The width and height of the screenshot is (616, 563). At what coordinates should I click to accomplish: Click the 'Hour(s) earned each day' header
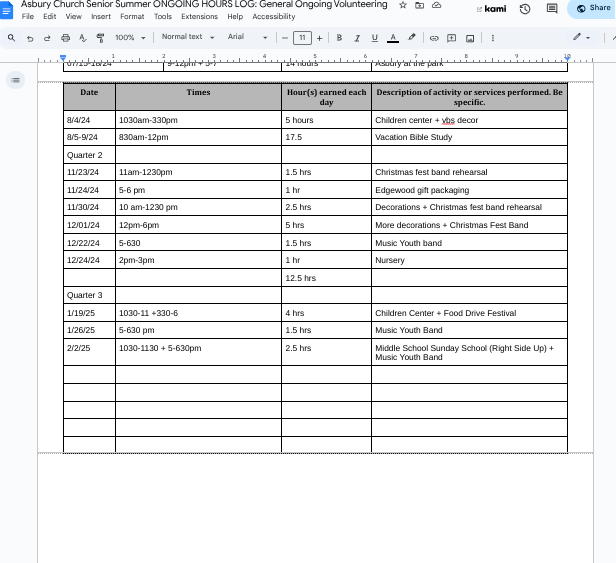(326, 97)
